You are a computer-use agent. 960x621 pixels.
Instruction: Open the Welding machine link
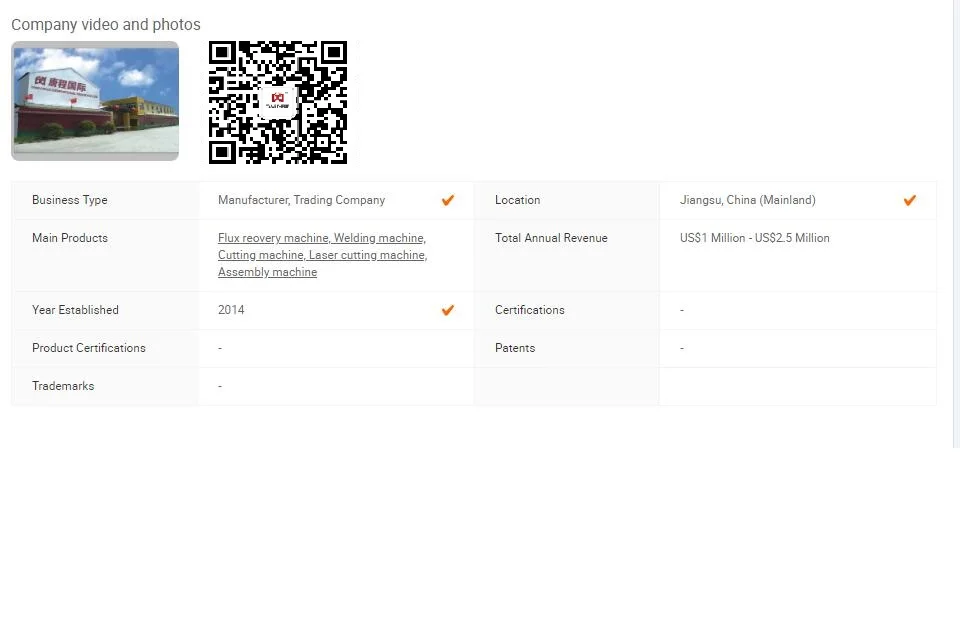380,238
